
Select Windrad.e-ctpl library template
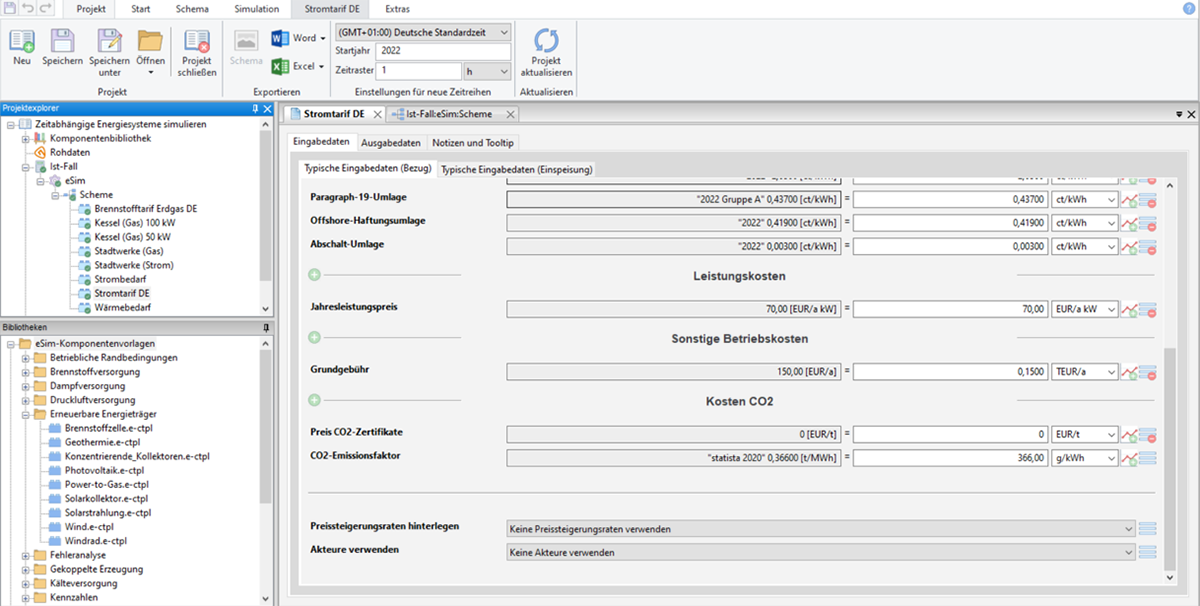point(95,541)
